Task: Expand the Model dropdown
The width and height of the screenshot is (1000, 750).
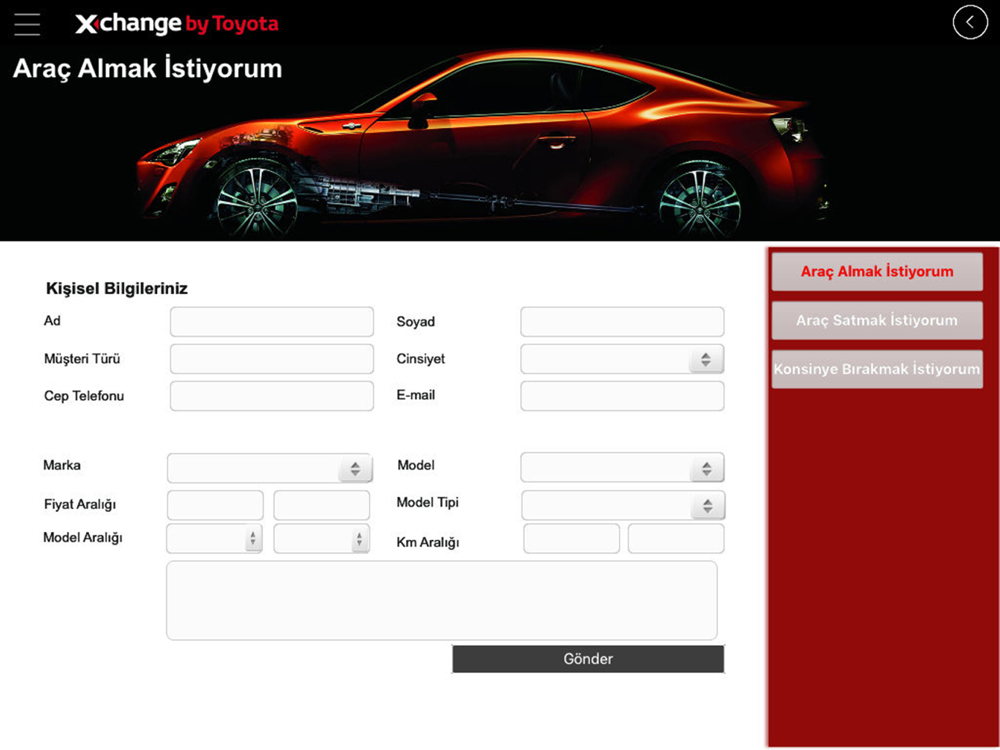Action: [621, 468]
